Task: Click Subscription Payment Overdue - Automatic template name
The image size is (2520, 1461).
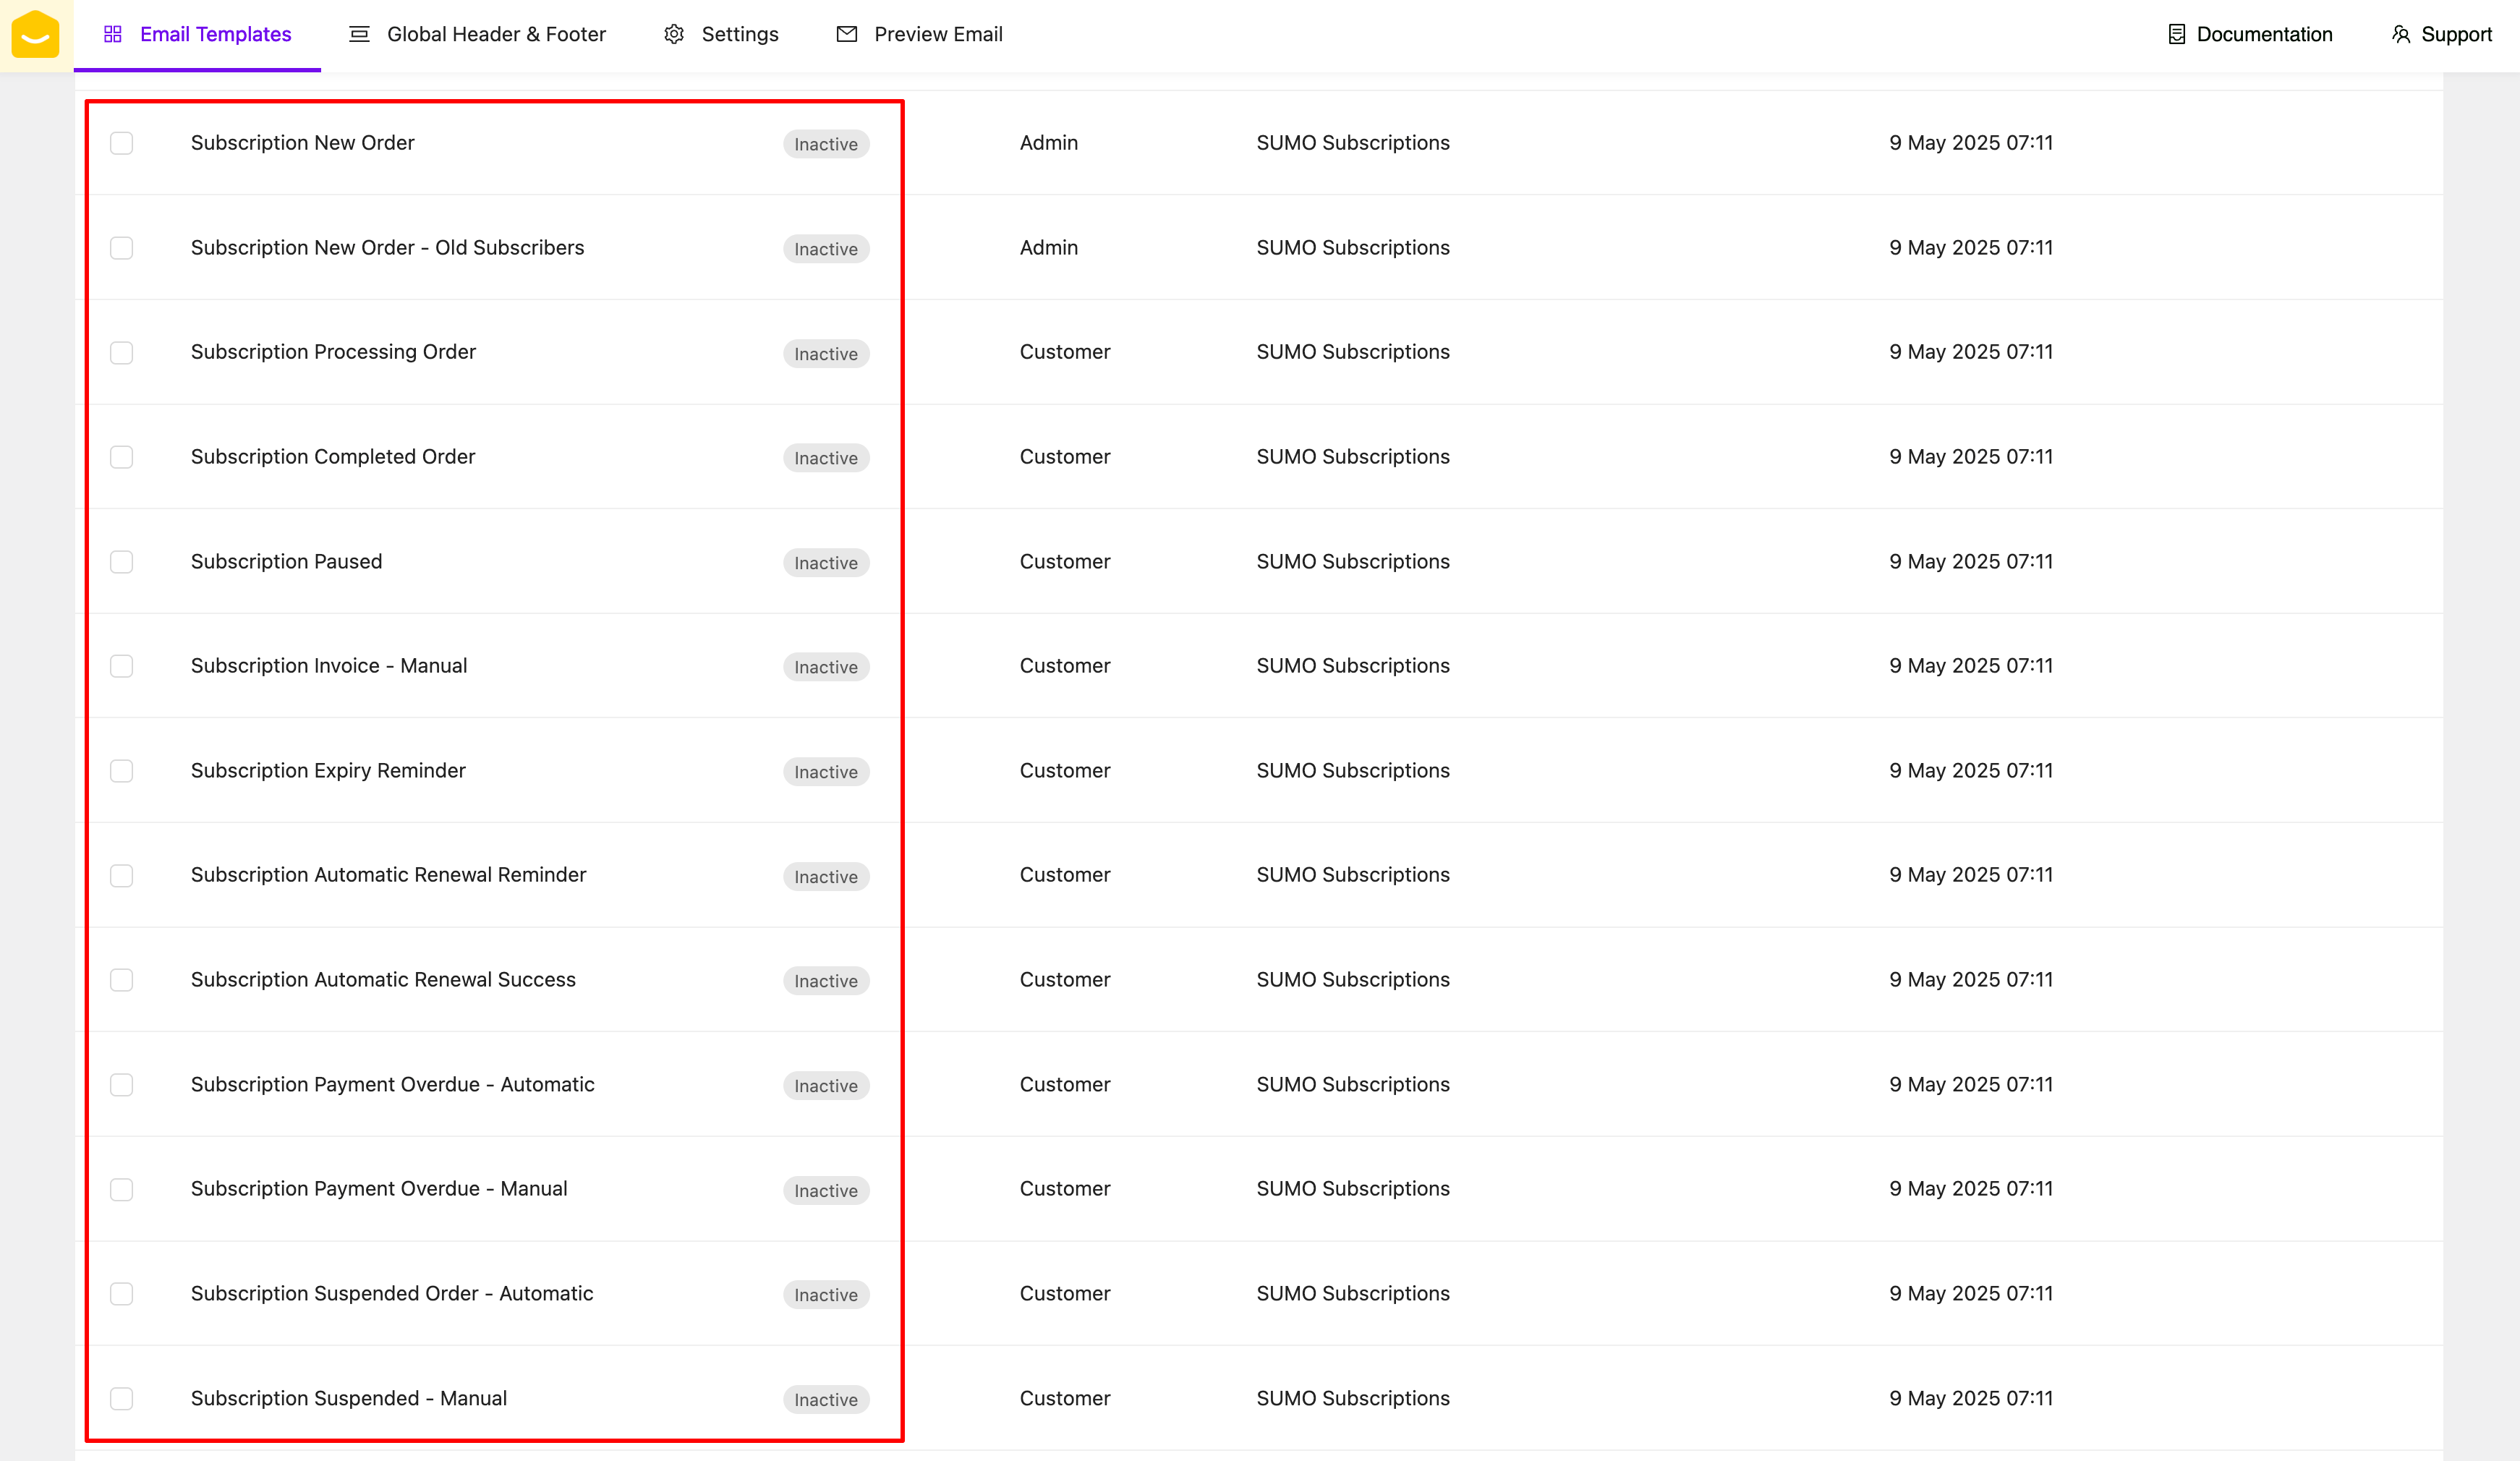Action: [392, 1085]
